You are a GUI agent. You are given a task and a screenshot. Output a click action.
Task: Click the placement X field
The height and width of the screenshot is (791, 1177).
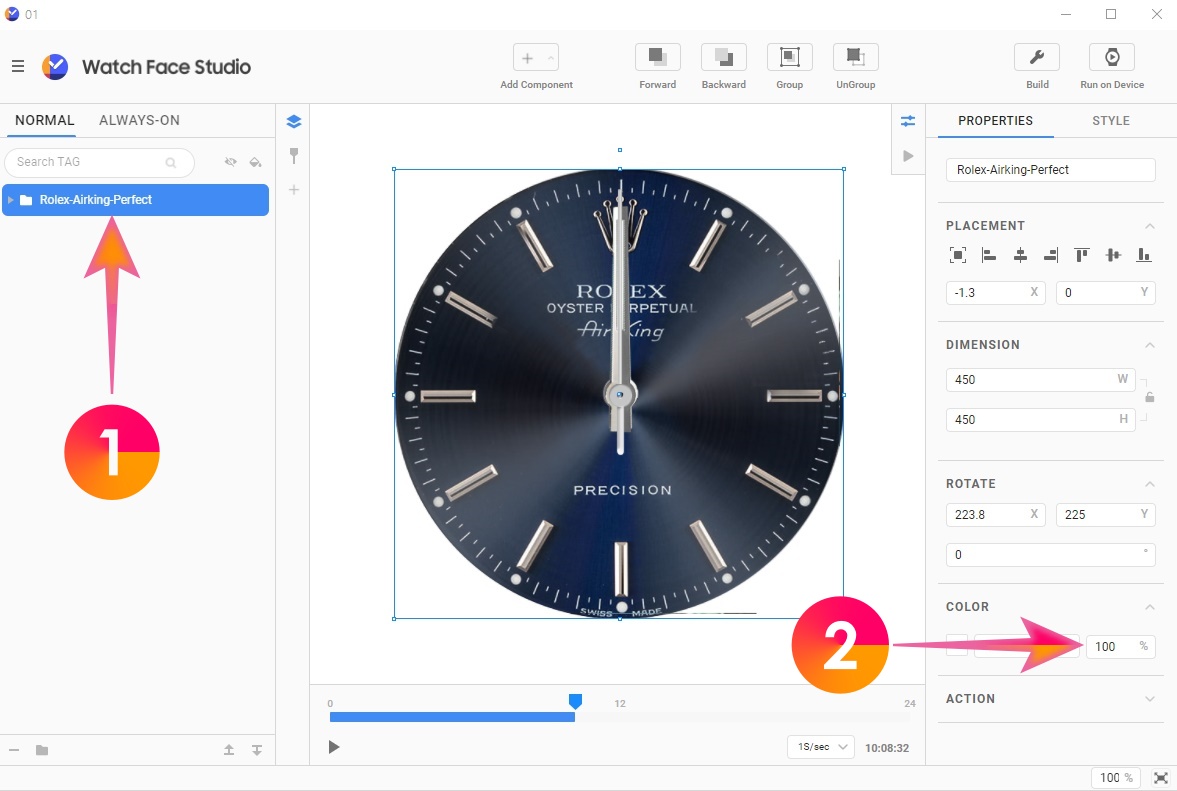995,293
